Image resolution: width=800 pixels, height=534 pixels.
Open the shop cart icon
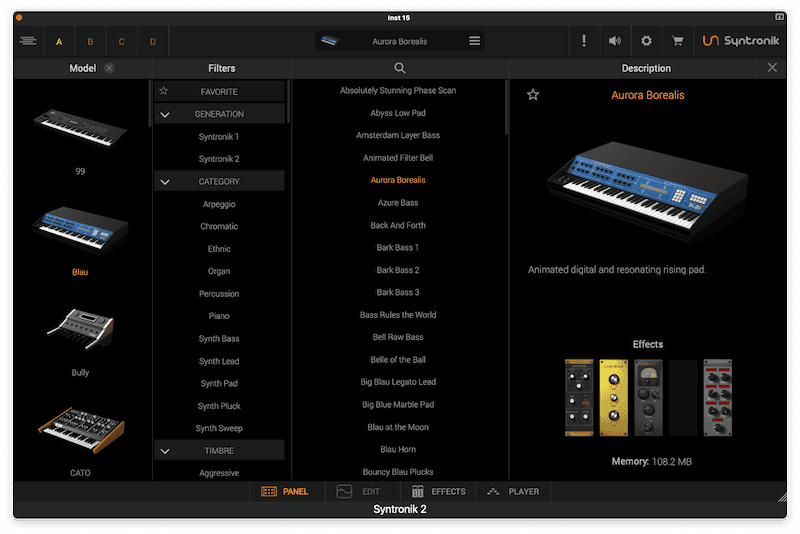678,41
